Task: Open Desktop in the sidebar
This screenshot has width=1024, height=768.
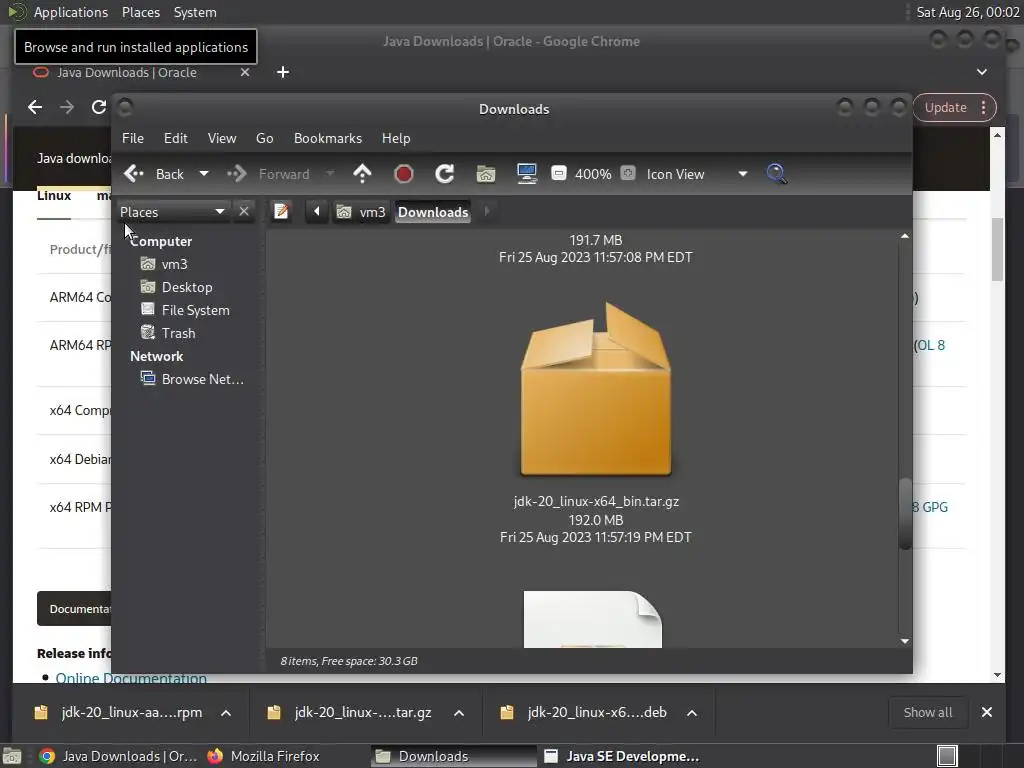Action: pyautogui.click(x=187, y=287)
